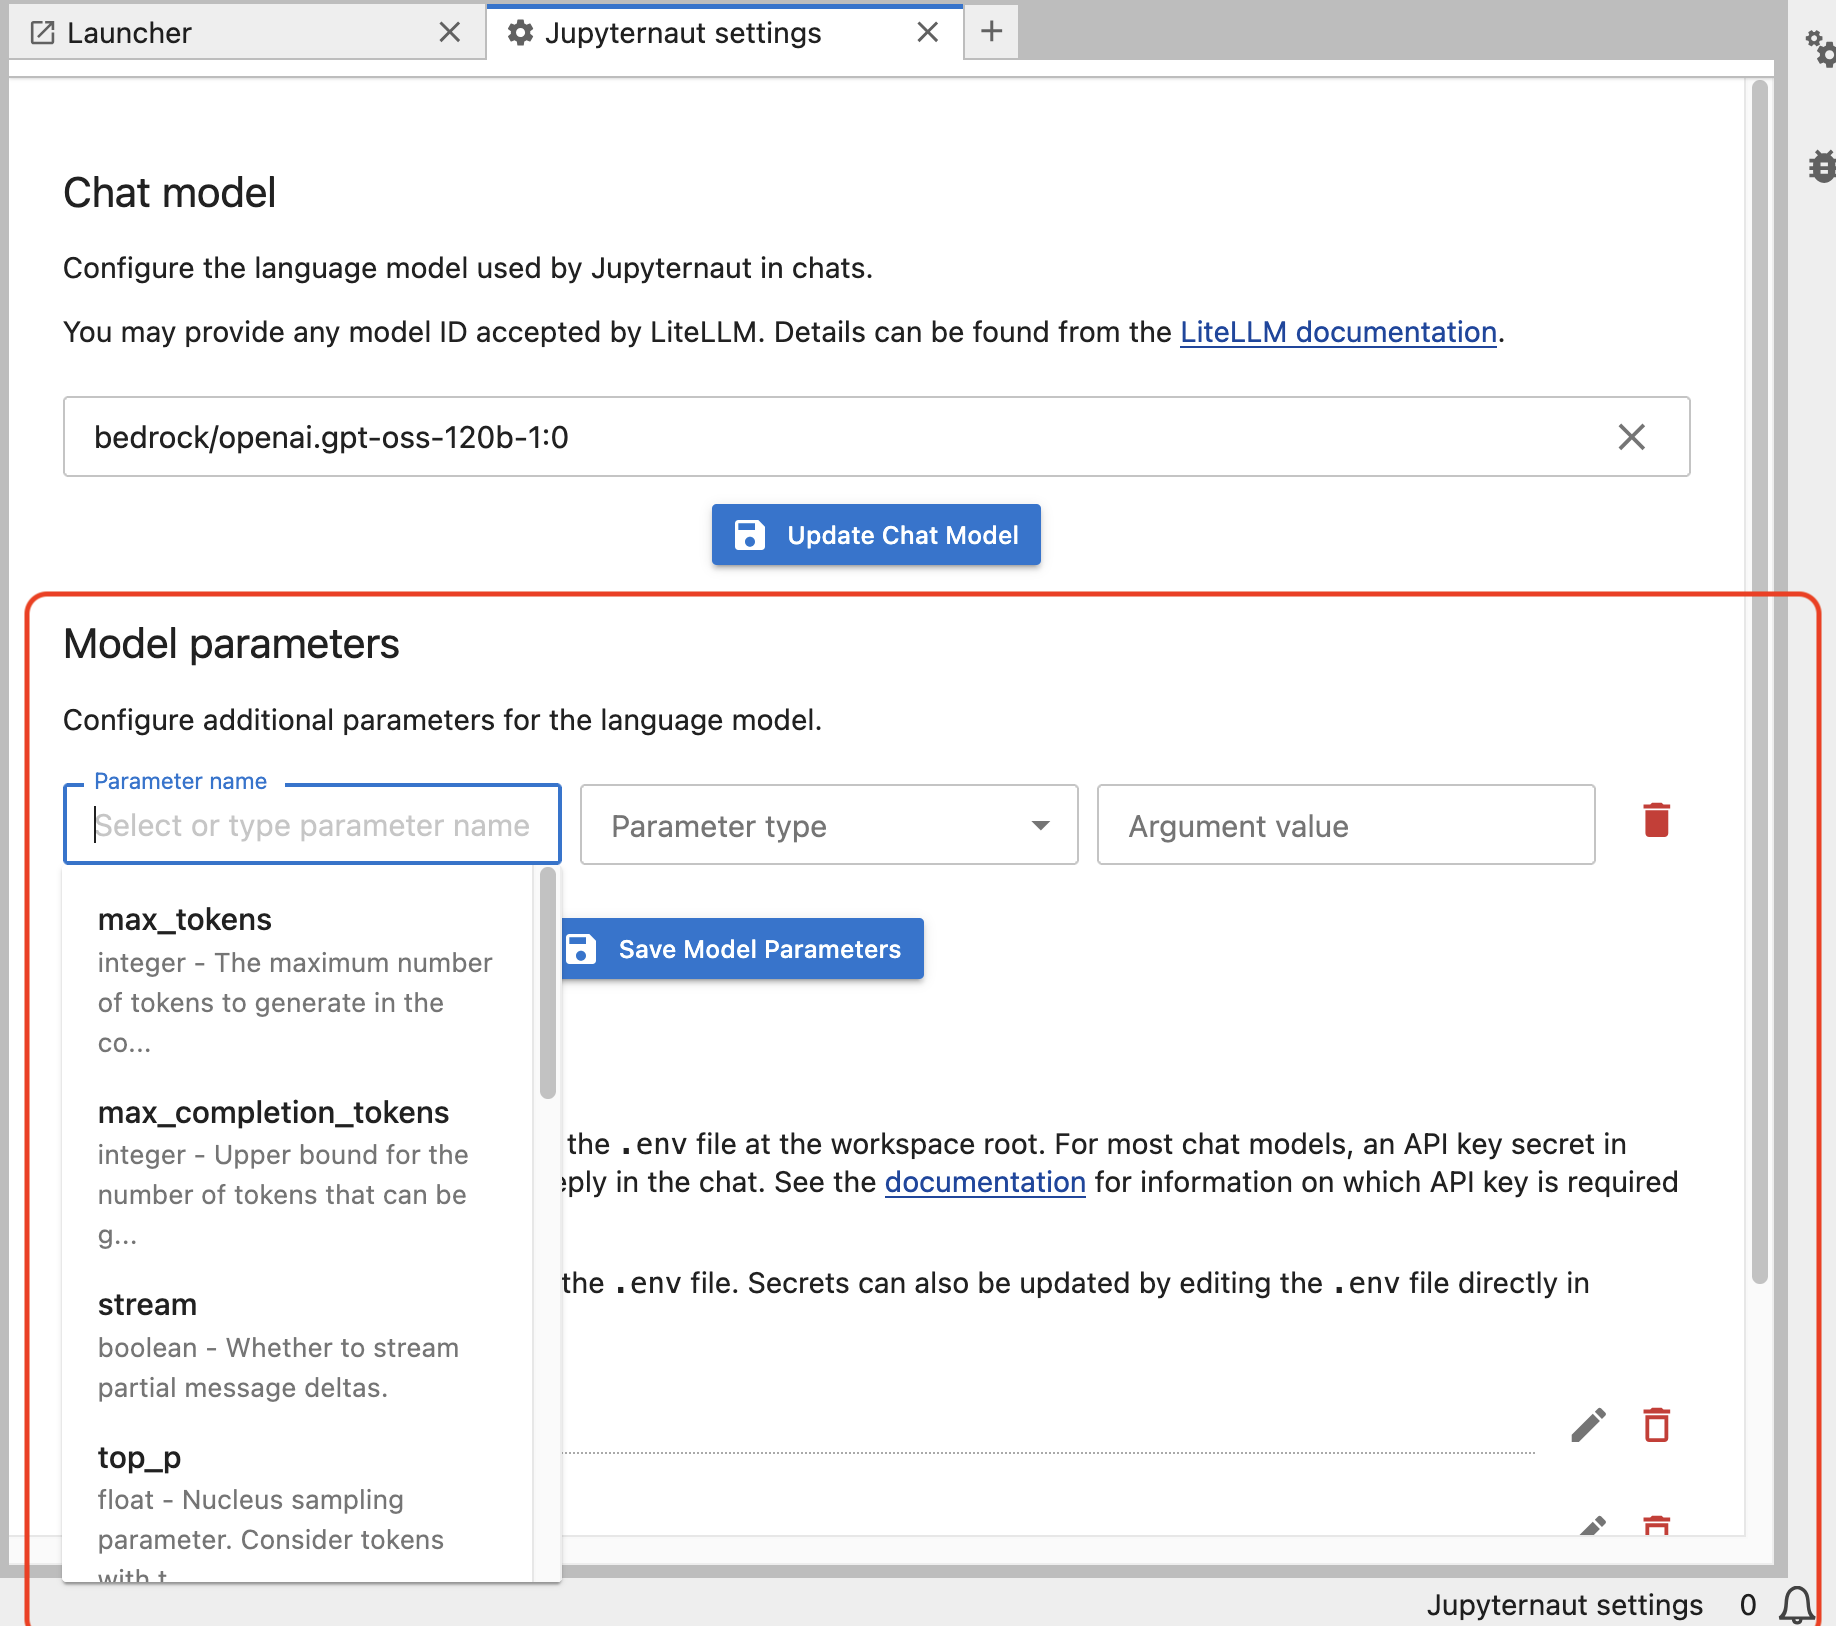Open notifications bell in status bar
1836x1626 pixels.
click(1797, 1605)
